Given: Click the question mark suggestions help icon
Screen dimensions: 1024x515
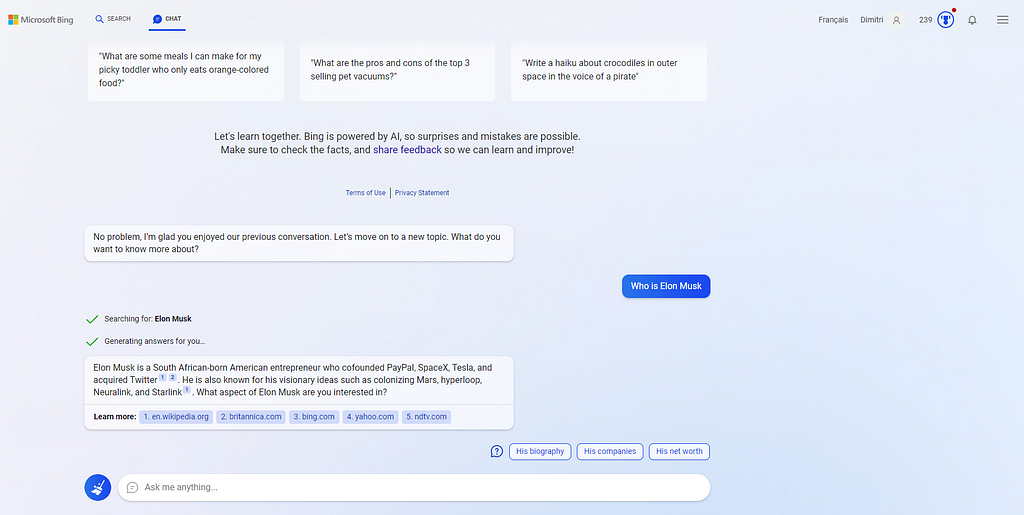Looking at the screenshot, I should (497, 451).
